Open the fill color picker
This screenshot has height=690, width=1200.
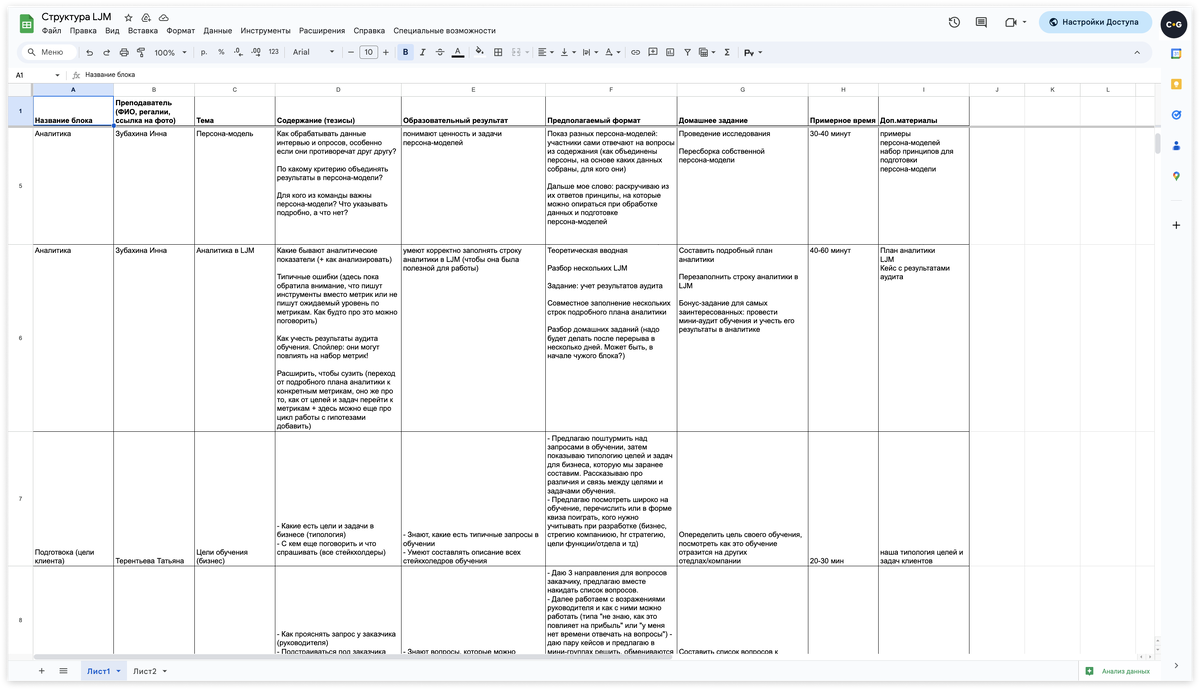click(x=480, y=52)
